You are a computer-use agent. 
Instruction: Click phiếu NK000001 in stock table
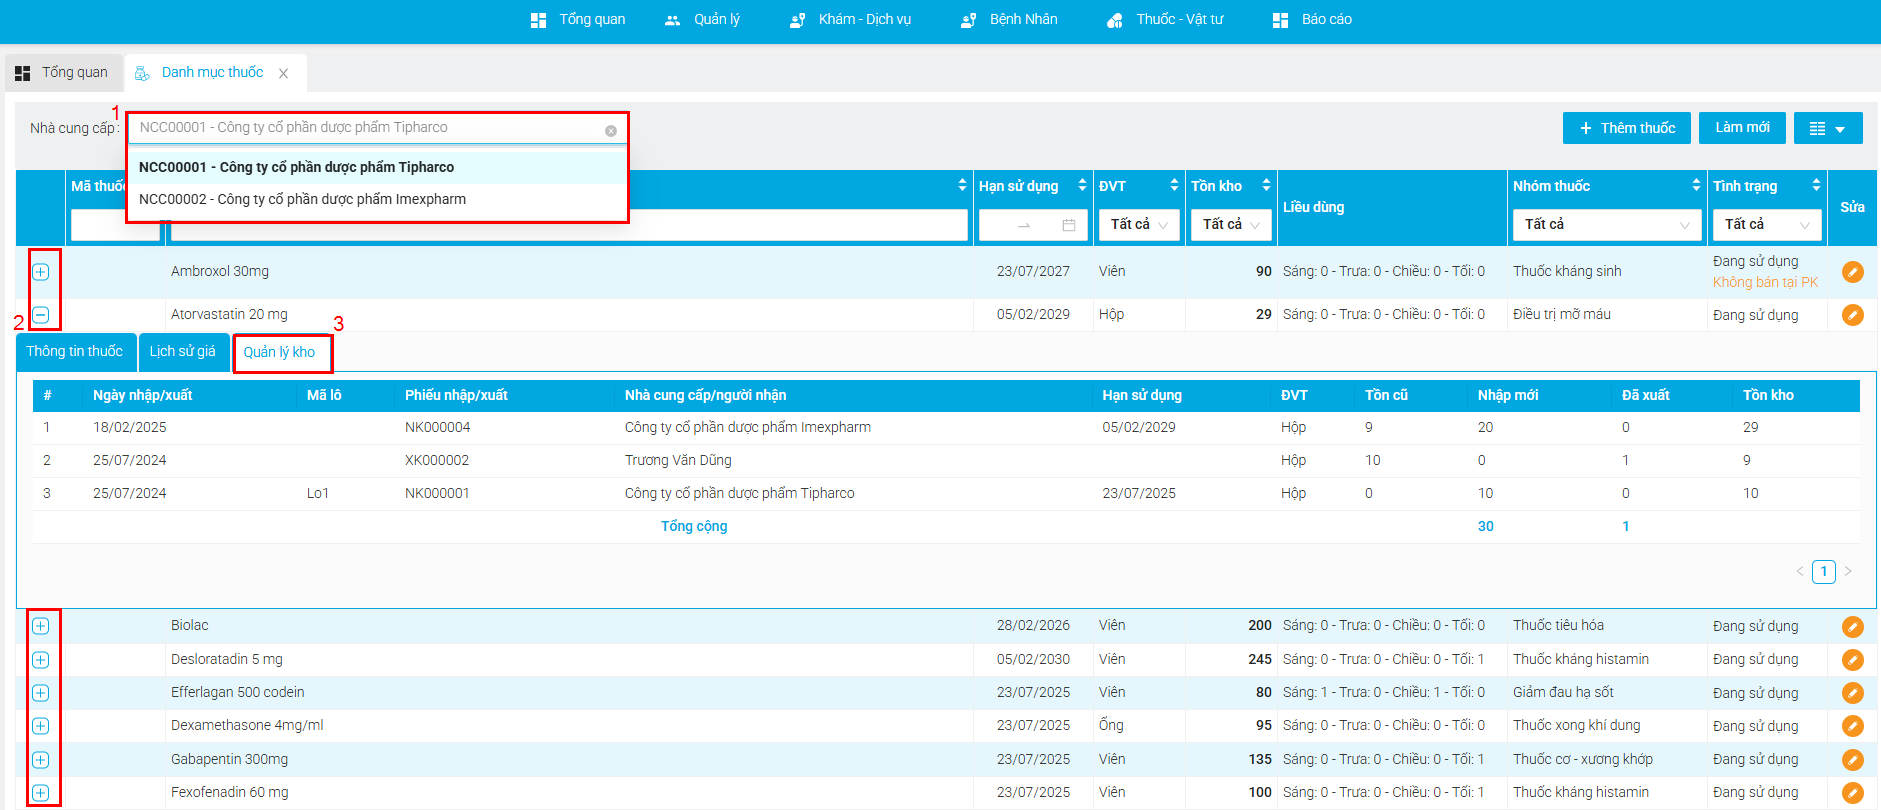[x=437, y=494]
